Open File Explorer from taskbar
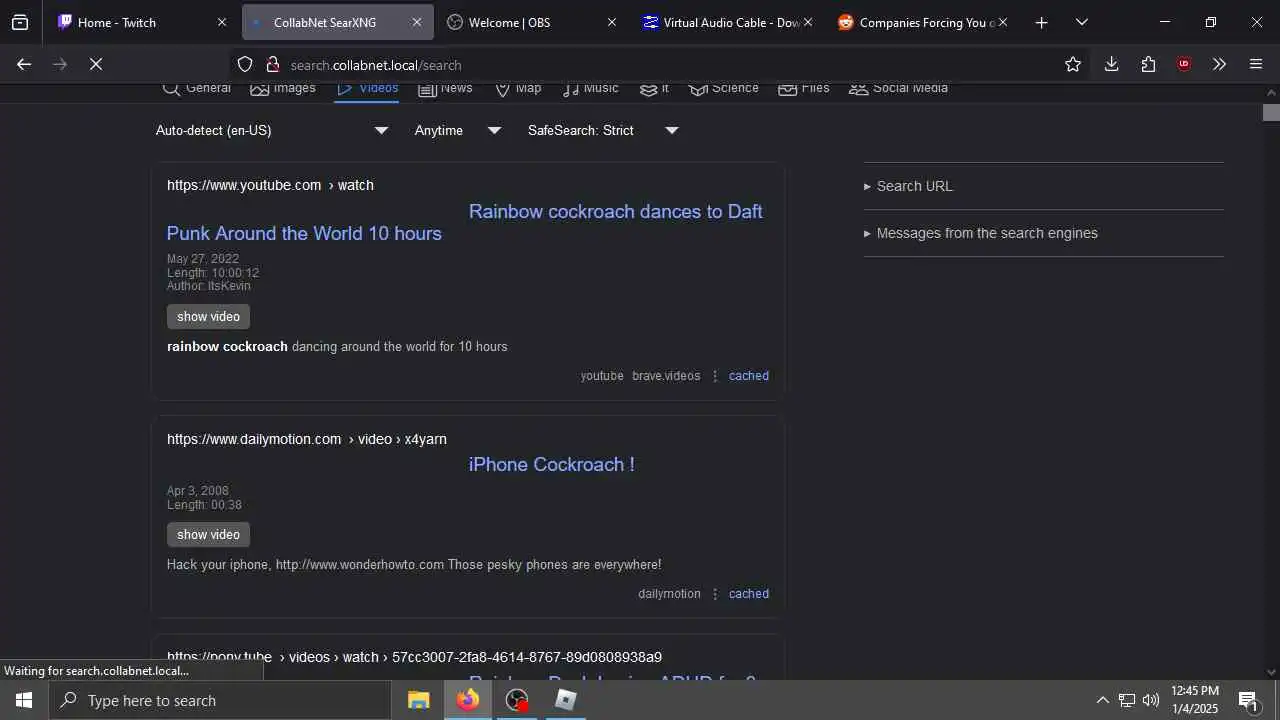This screenshot has width=1280, height=720. coord(419,700)
